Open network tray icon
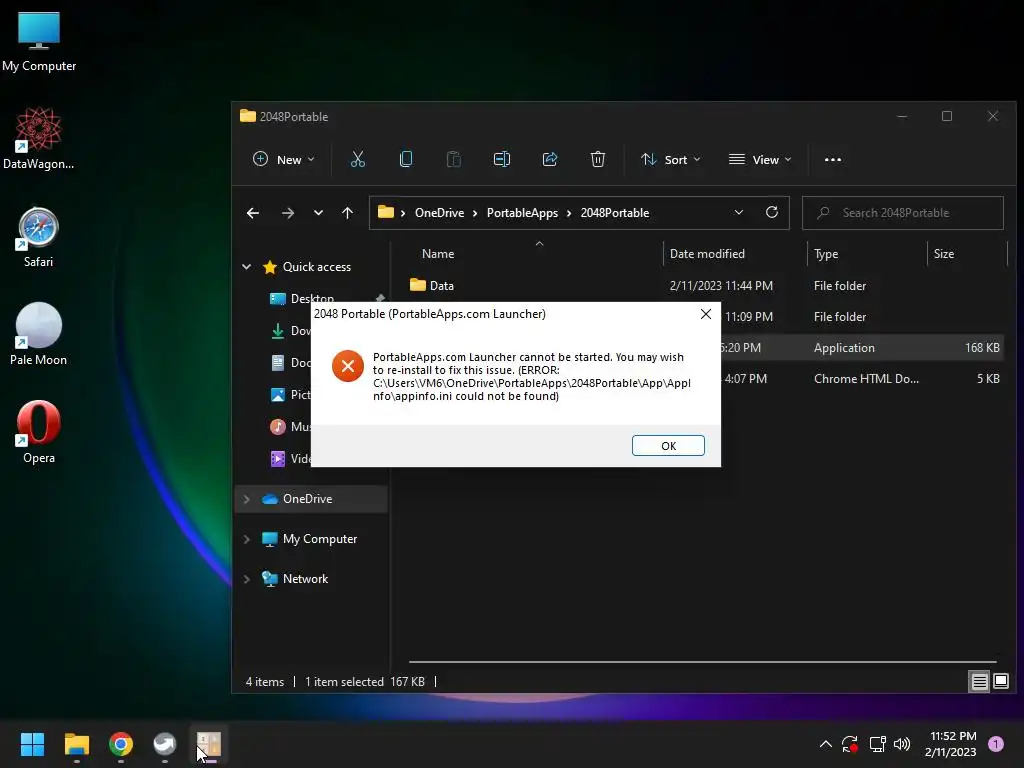This screenshot has height=768, width=1024. [x=877, y=744]
